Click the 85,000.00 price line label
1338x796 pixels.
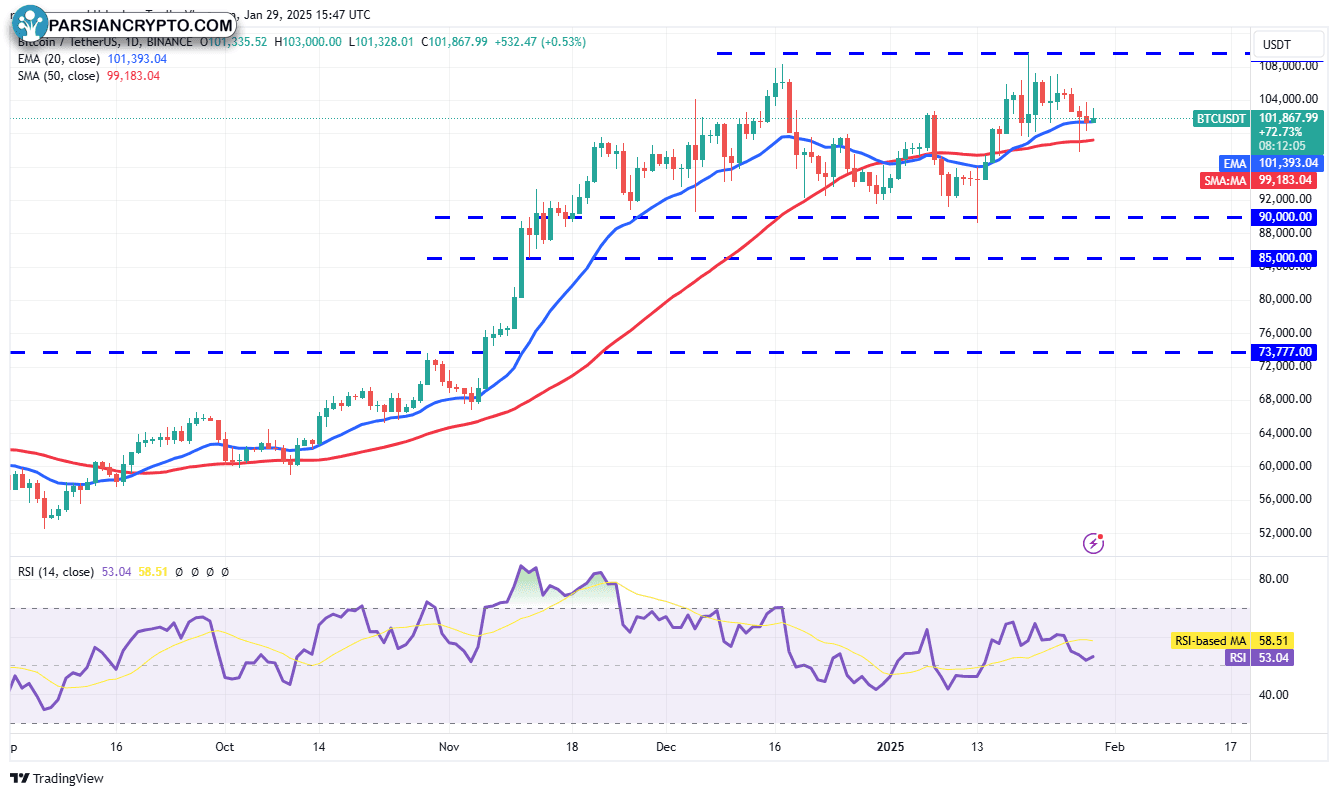[1286, 258]
